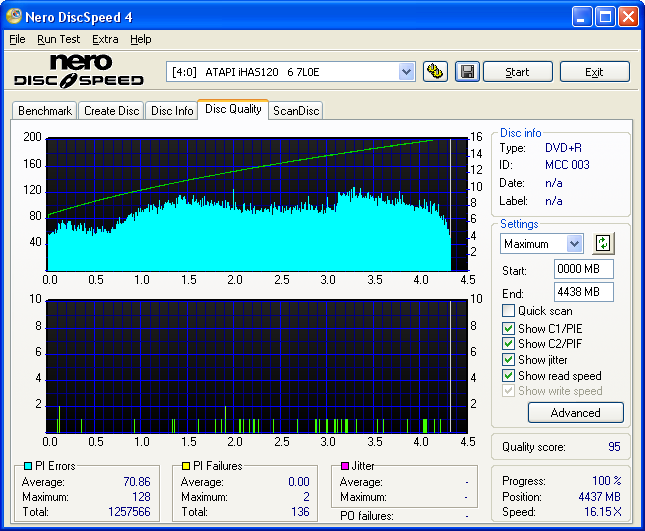Open the Maximum speed dropdown
Image resolution: width=645 pixels, height=531 pixels.
coord(574,244)
